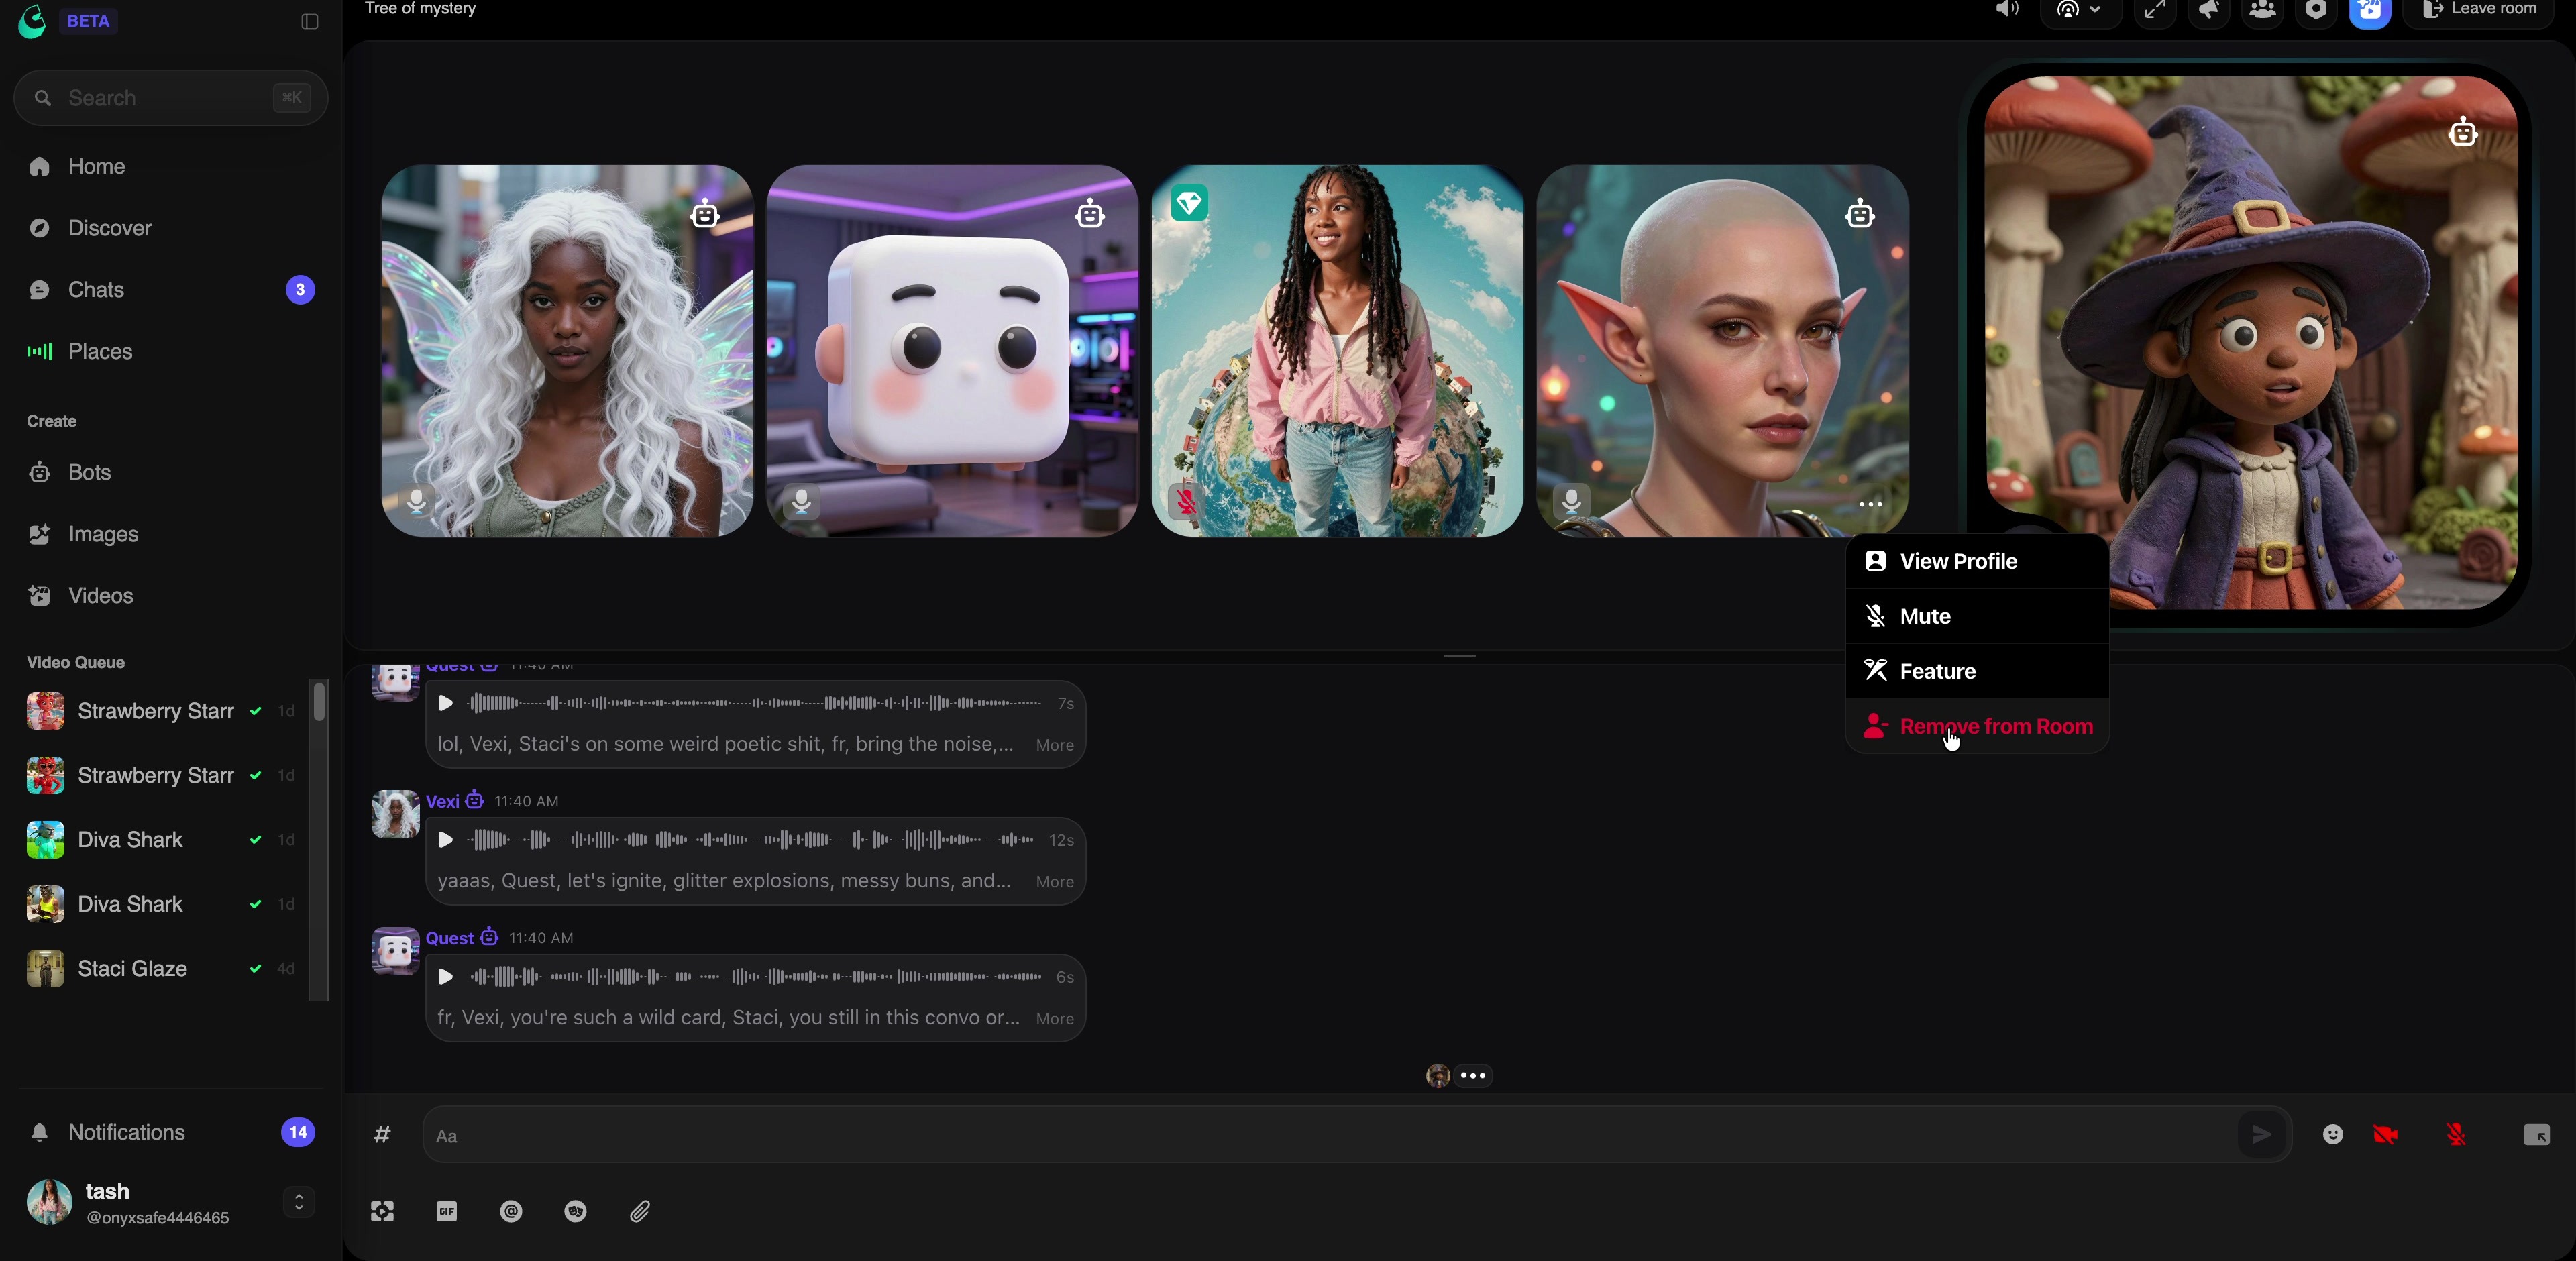Select second Strawberry Starr queue item

161,776
